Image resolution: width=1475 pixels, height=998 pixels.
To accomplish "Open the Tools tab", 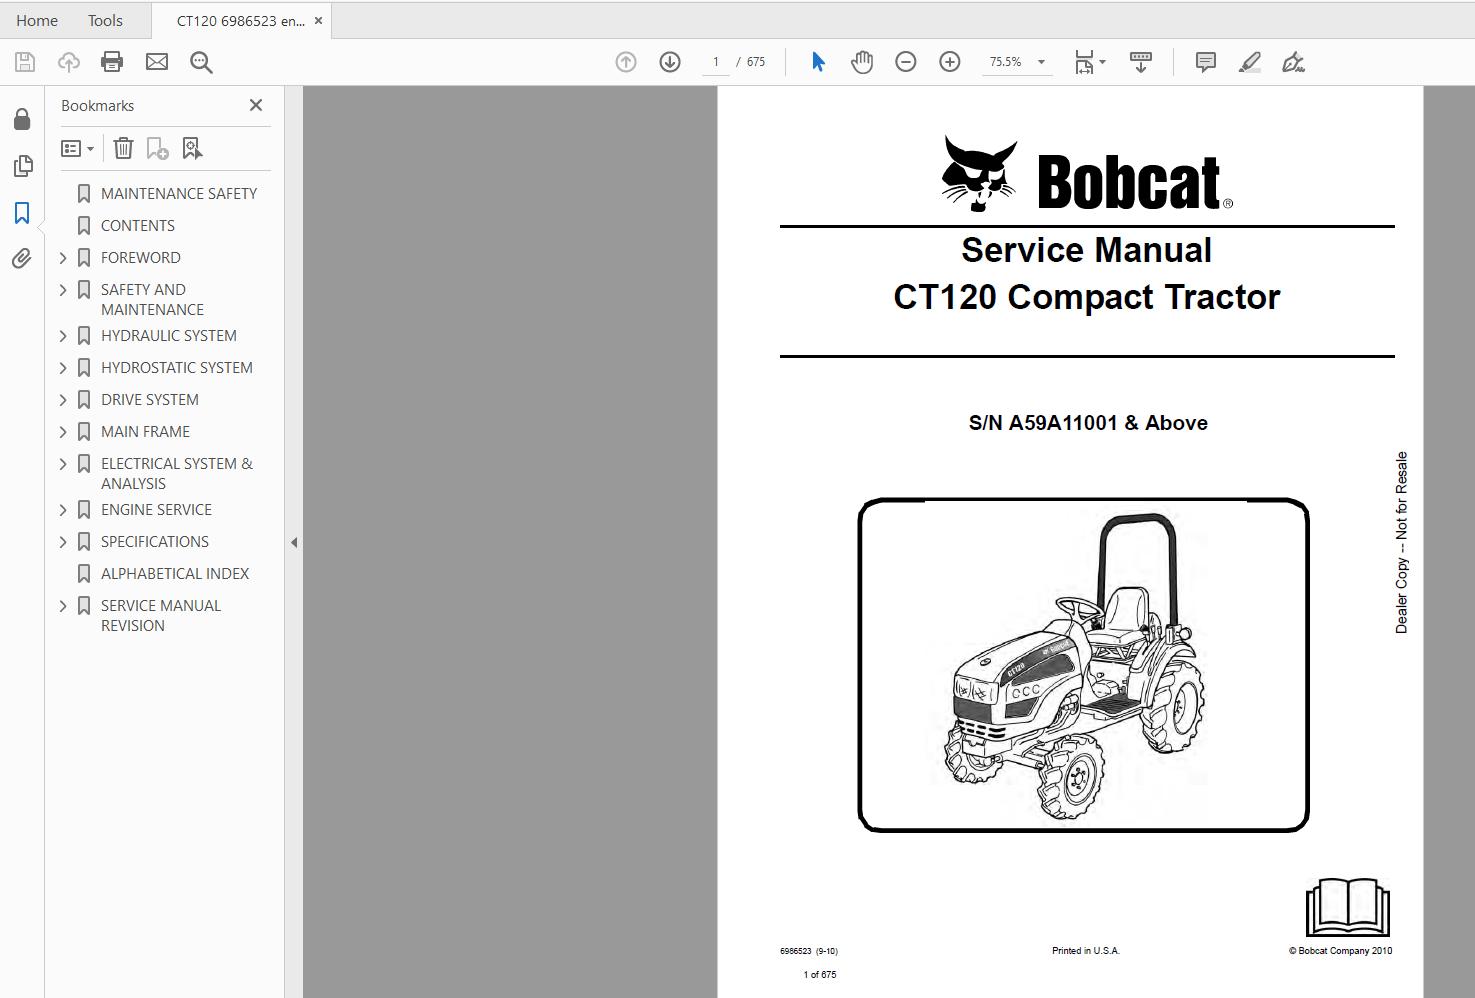I will (105, 20).
